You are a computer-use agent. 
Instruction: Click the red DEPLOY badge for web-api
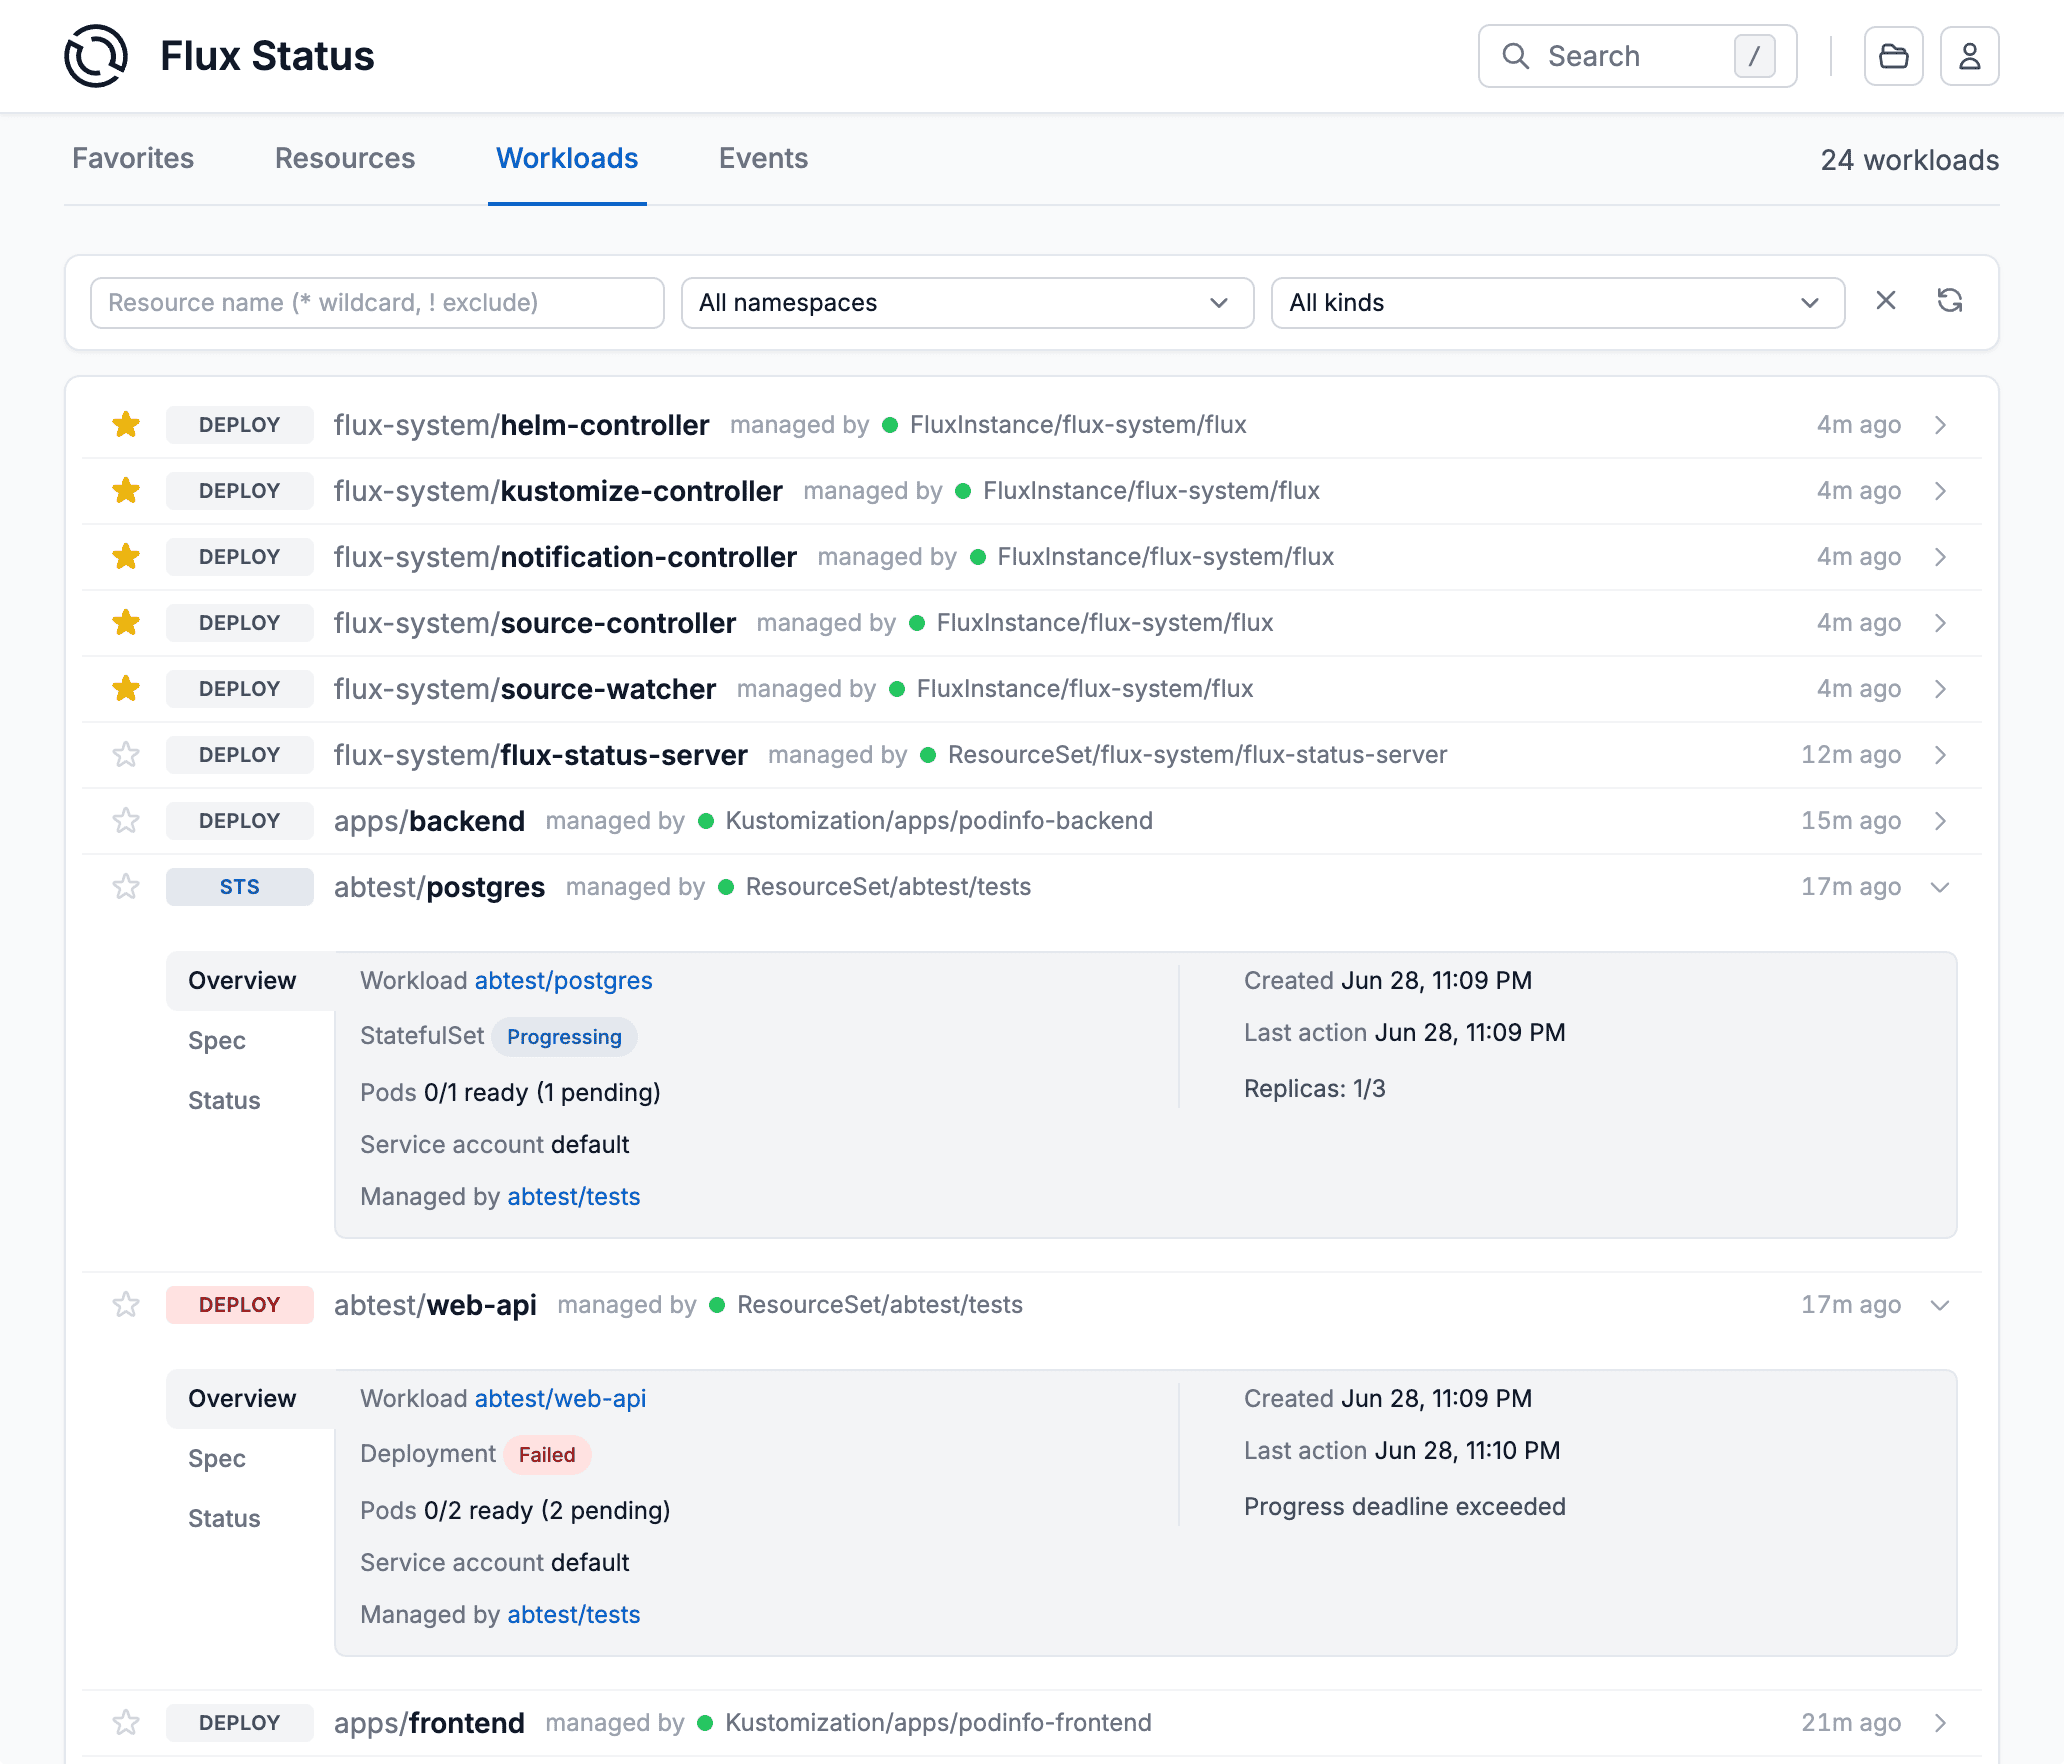tap(240, 1305)
